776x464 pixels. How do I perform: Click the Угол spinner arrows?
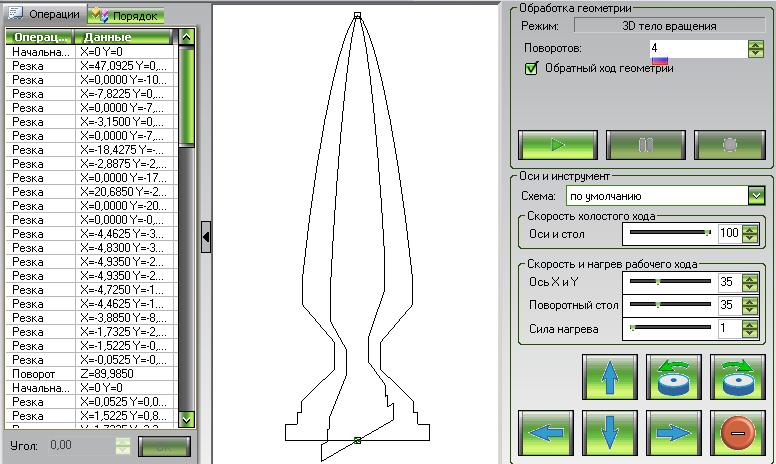(123, 446)
